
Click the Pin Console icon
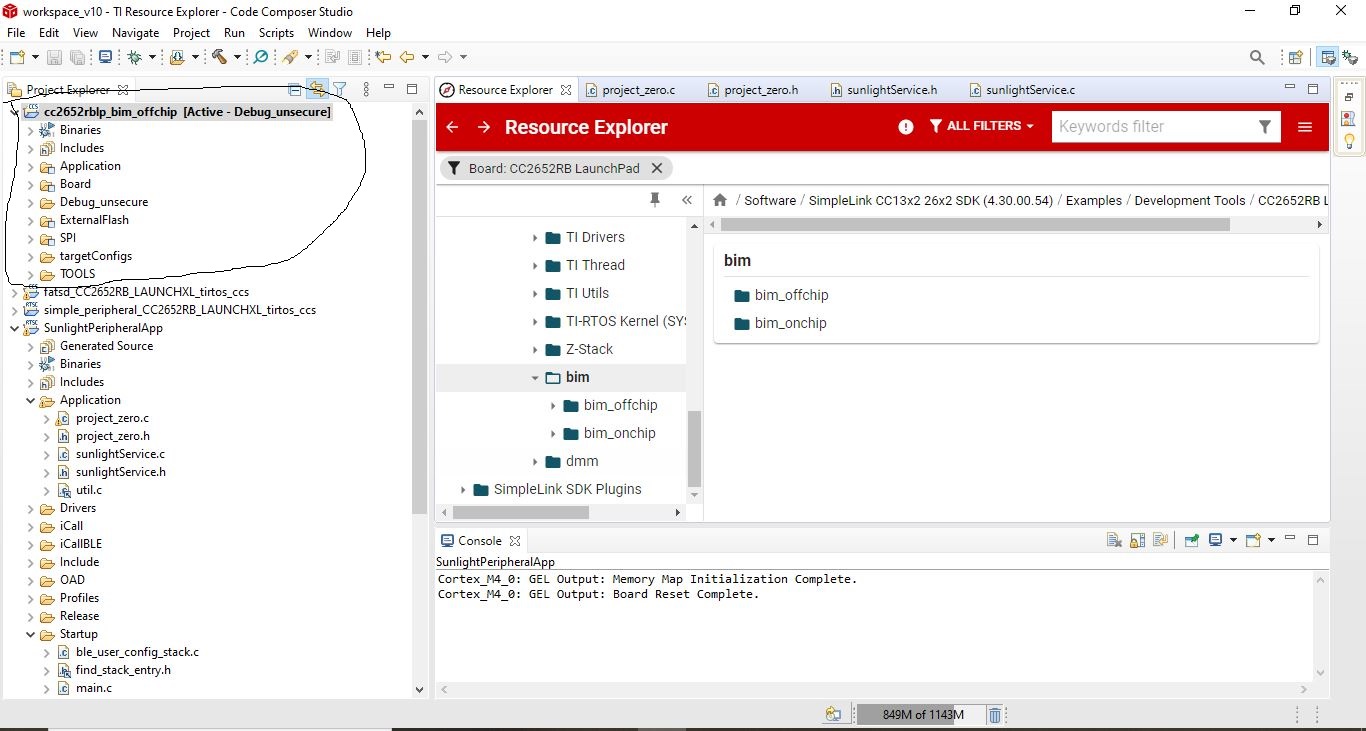[x=1192, y=540]
